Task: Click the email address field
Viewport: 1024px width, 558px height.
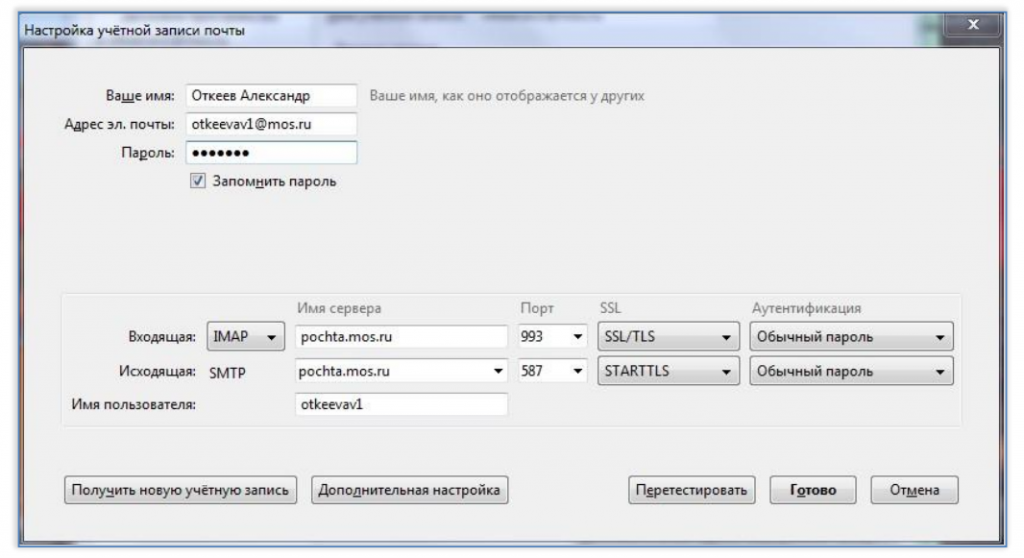Action: tap(271, 125)
